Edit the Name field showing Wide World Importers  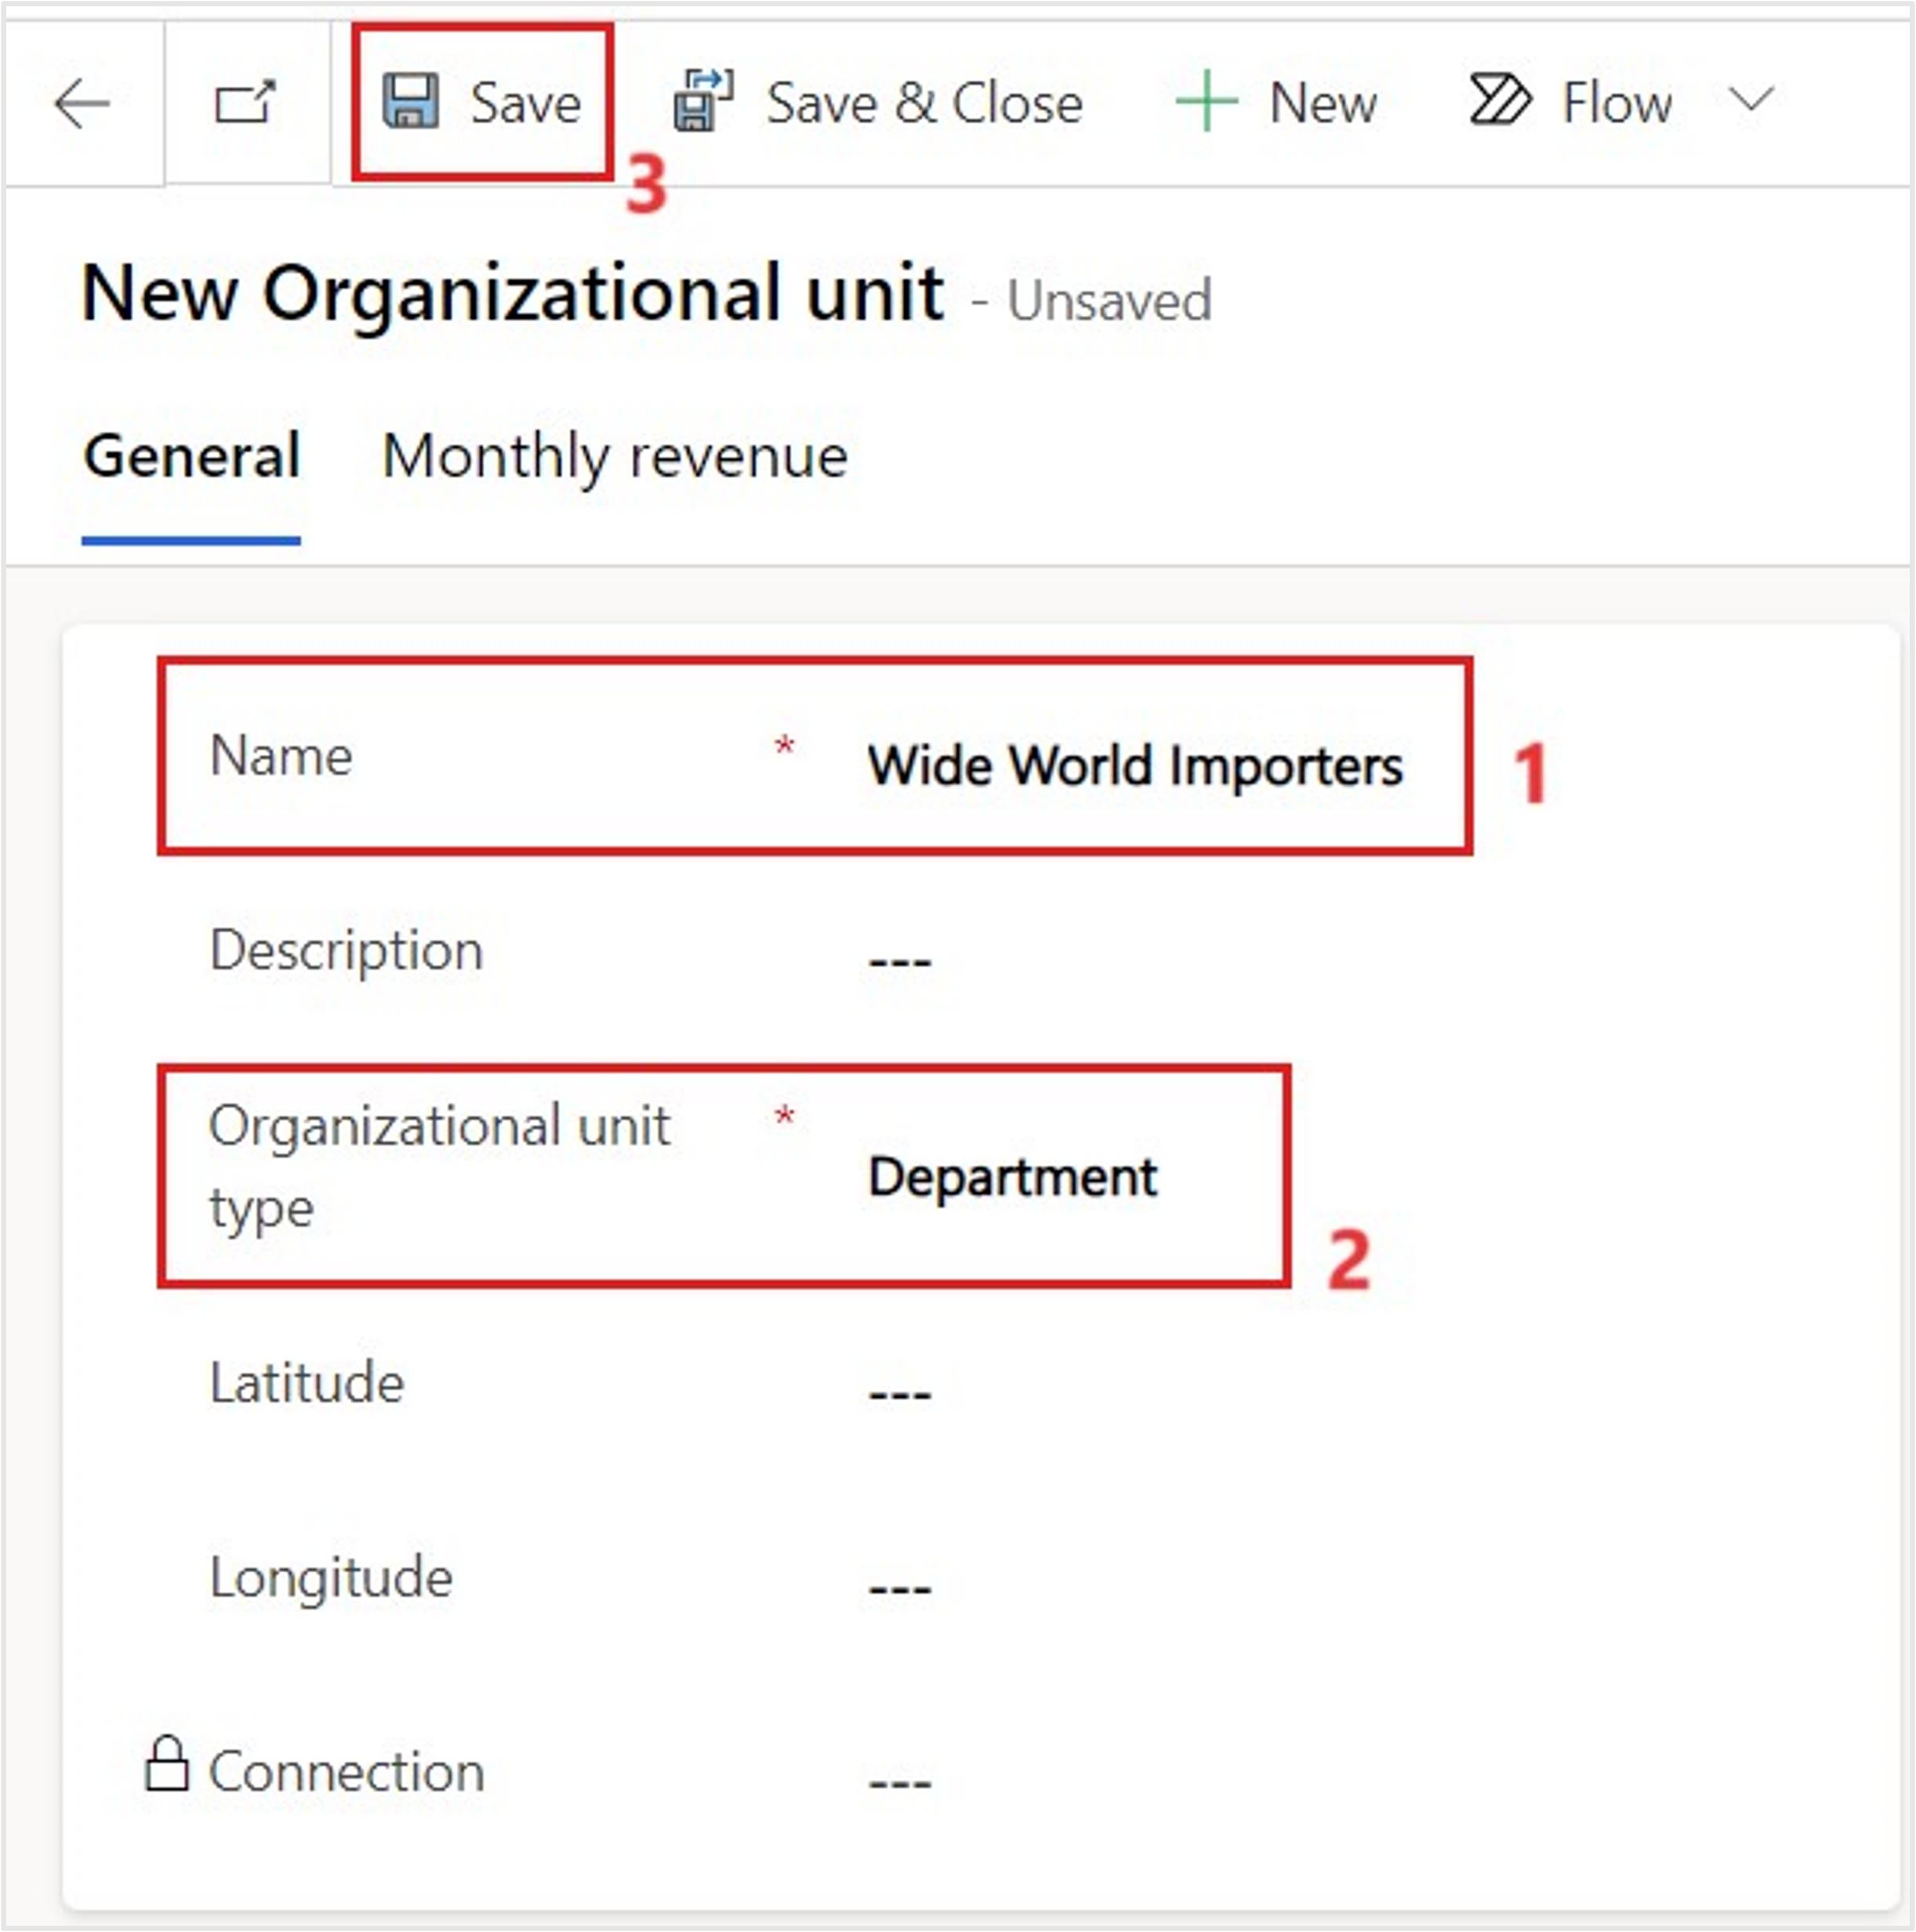click(x=1134, y=765)
